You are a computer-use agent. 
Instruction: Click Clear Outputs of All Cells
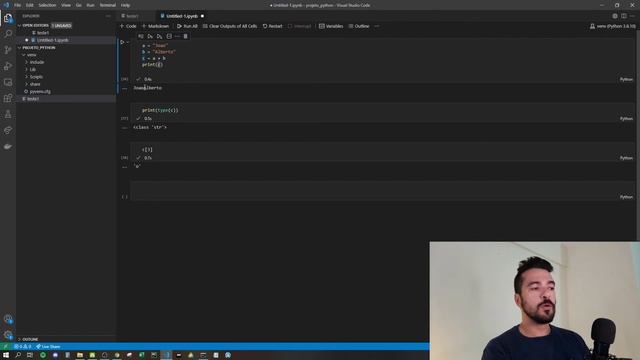[230, 26]
